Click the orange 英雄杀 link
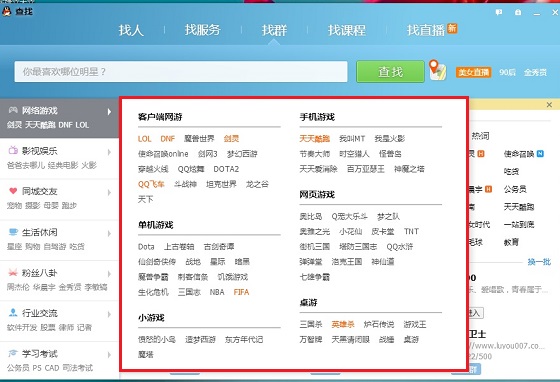560x382 pixels. tap(343, 324)
